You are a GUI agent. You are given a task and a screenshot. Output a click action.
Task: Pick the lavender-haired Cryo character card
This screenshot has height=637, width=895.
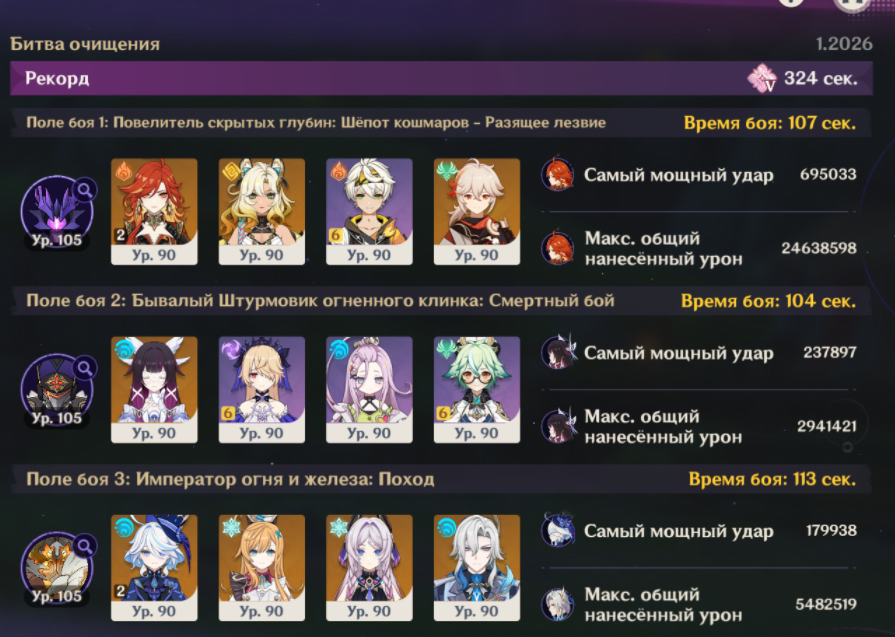click(x=369, y=568)
